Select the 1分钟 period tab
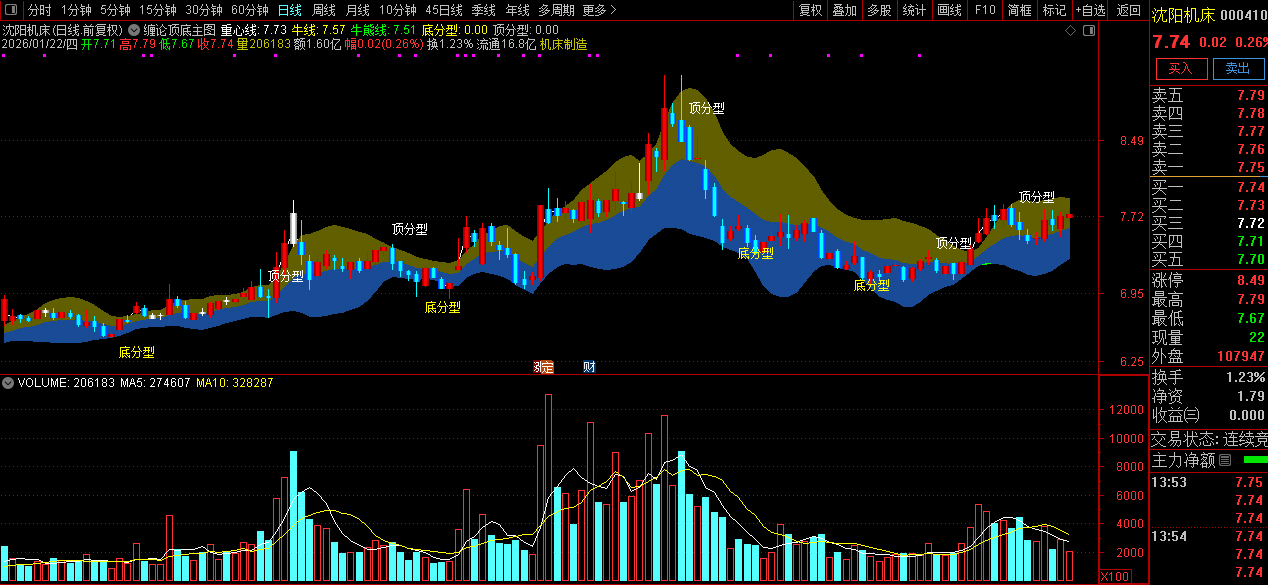1268x585 pixels. (x=76, y=10)
